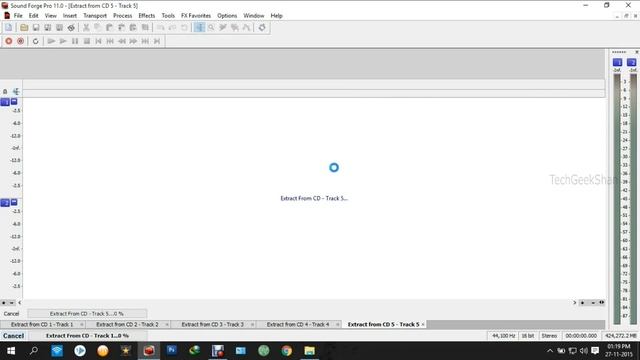The width and height of the screenshot is (640, 360).
Task: Click the Arm and Record button
Action: coord(9,41)
